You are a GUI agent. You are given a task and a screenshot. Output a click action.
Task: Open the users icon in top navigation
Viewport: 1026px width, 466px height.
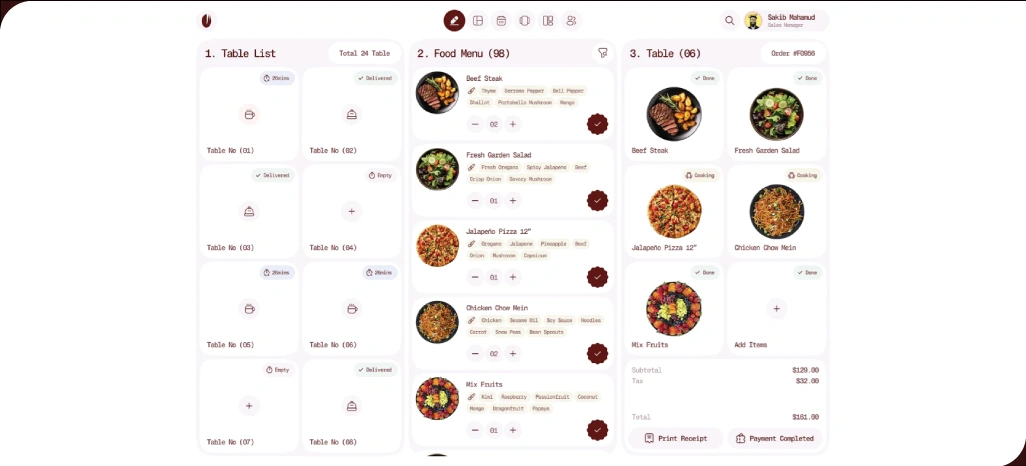(x=571, y=20)
